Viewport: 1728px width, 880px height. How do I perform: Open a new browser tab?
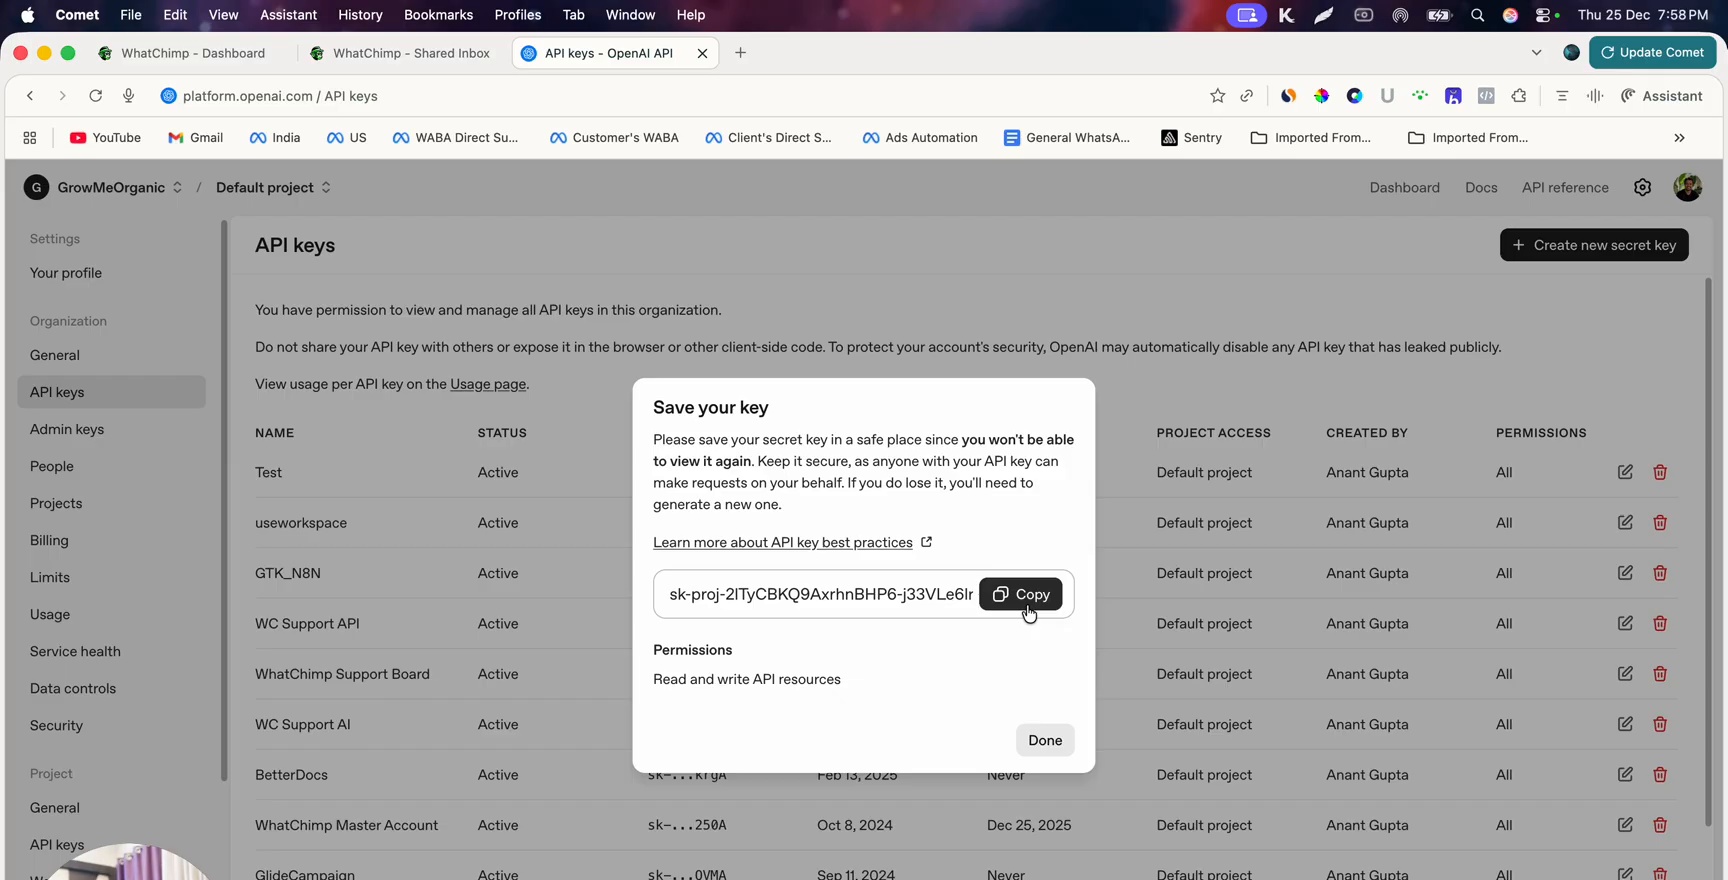[x=740, y=53]
